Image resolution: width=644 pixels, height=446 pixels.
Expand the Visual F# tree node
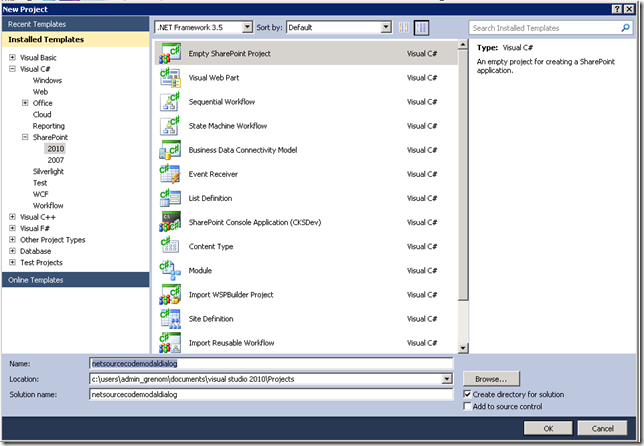coord(12,228)
